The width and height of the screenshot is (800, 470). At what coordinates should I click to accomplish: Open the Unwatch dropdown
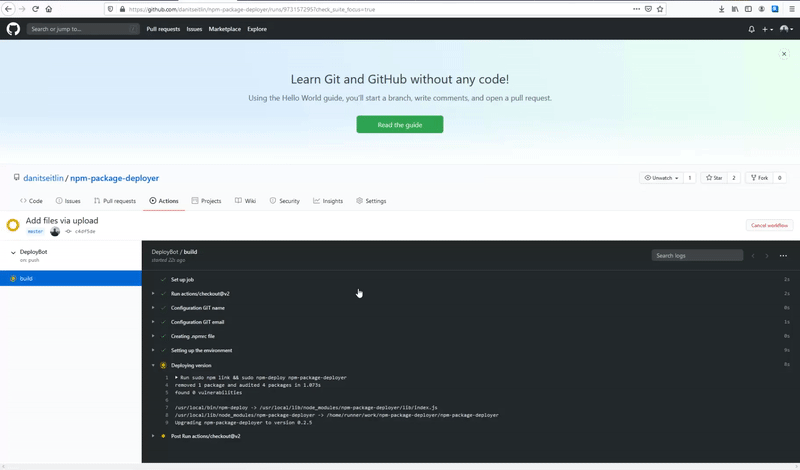661,178
